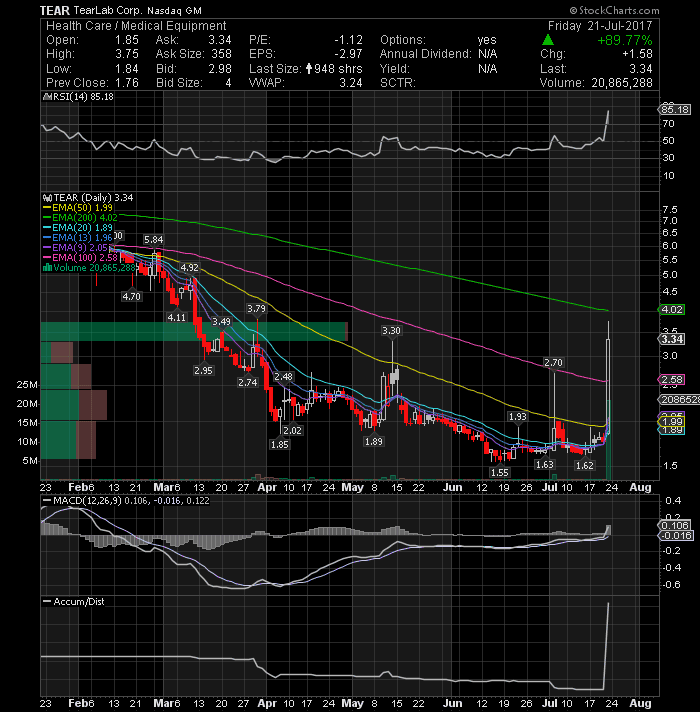Click the 1.55 June low annotation
Image resolution: width=700 pixels, height=712 pixels.
tap(499, 472)
